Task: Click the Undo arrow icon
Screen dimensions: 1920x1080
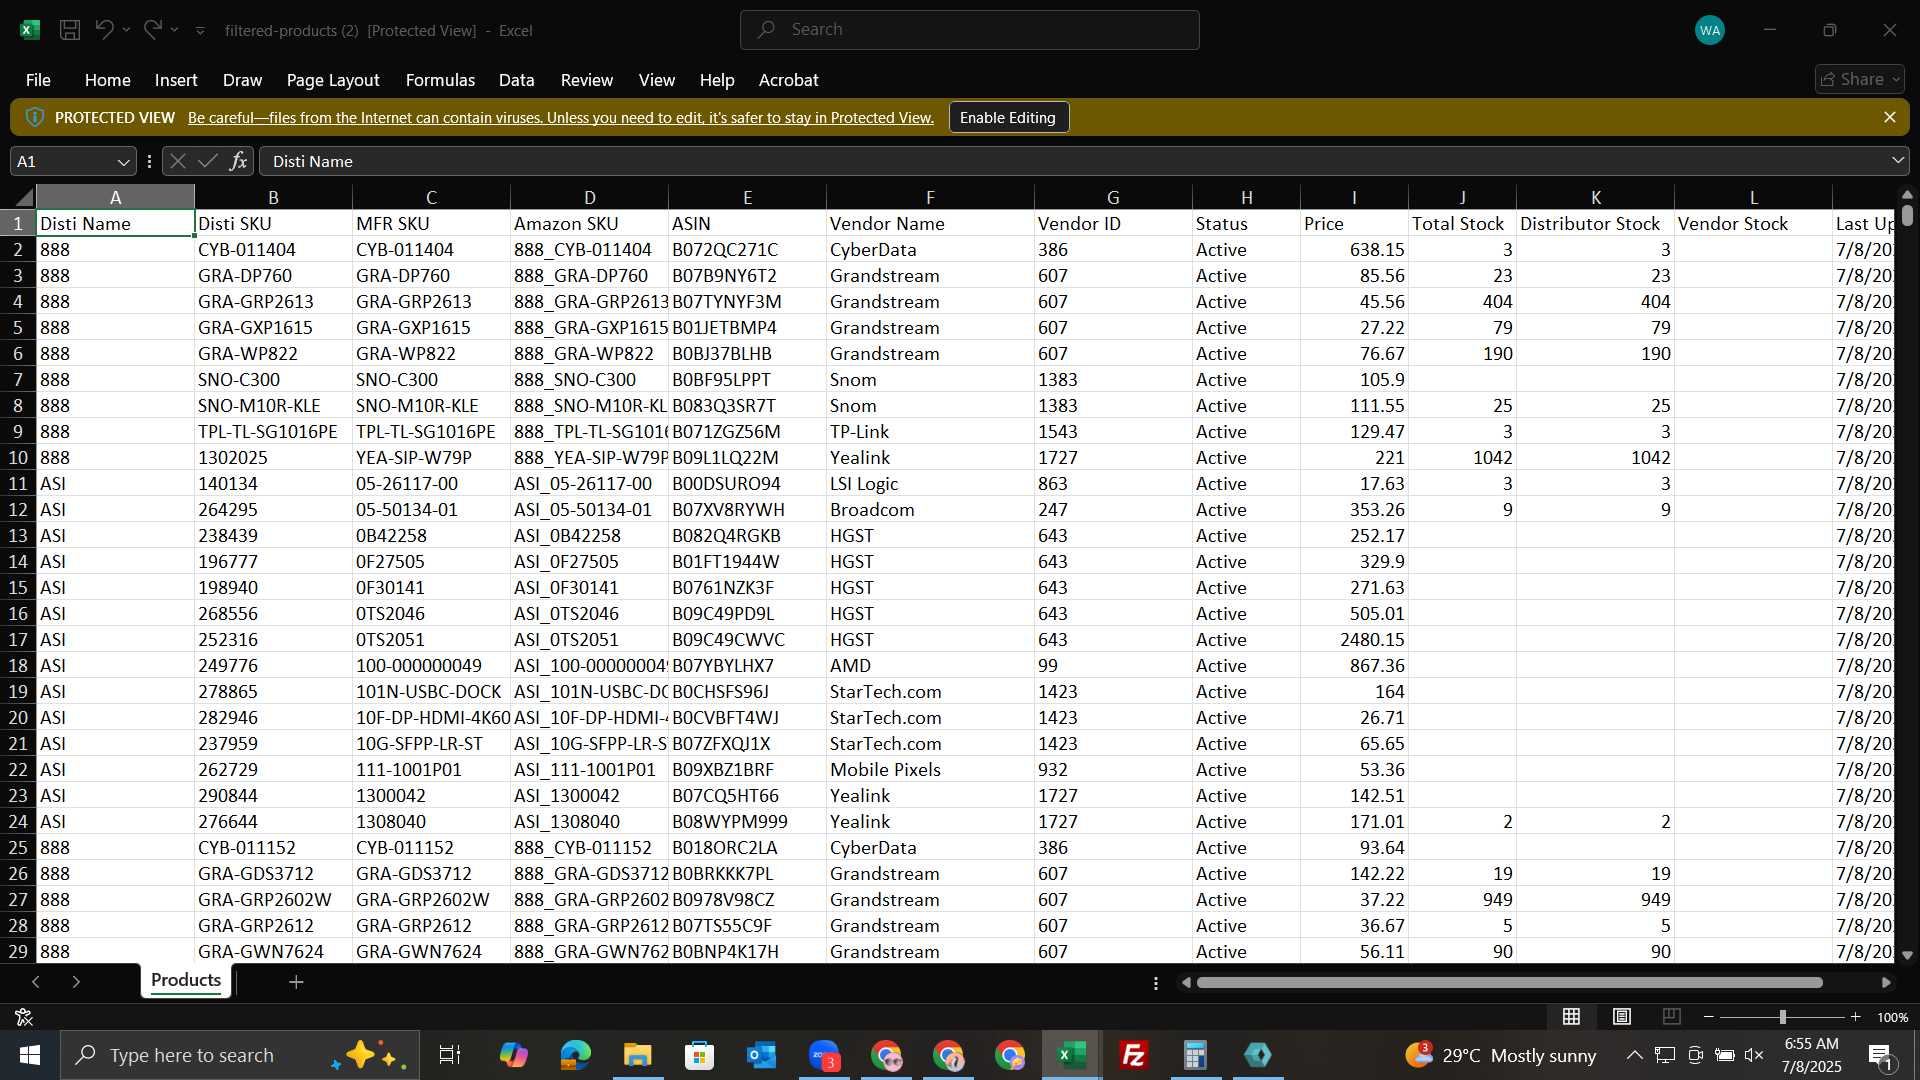Action: (x=104, y=30)
